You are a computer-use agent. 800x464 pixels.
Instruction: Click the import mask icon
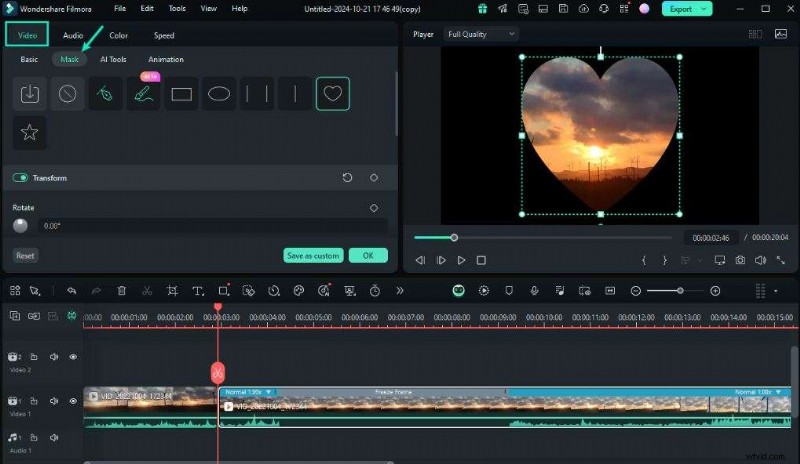point(30,94)
